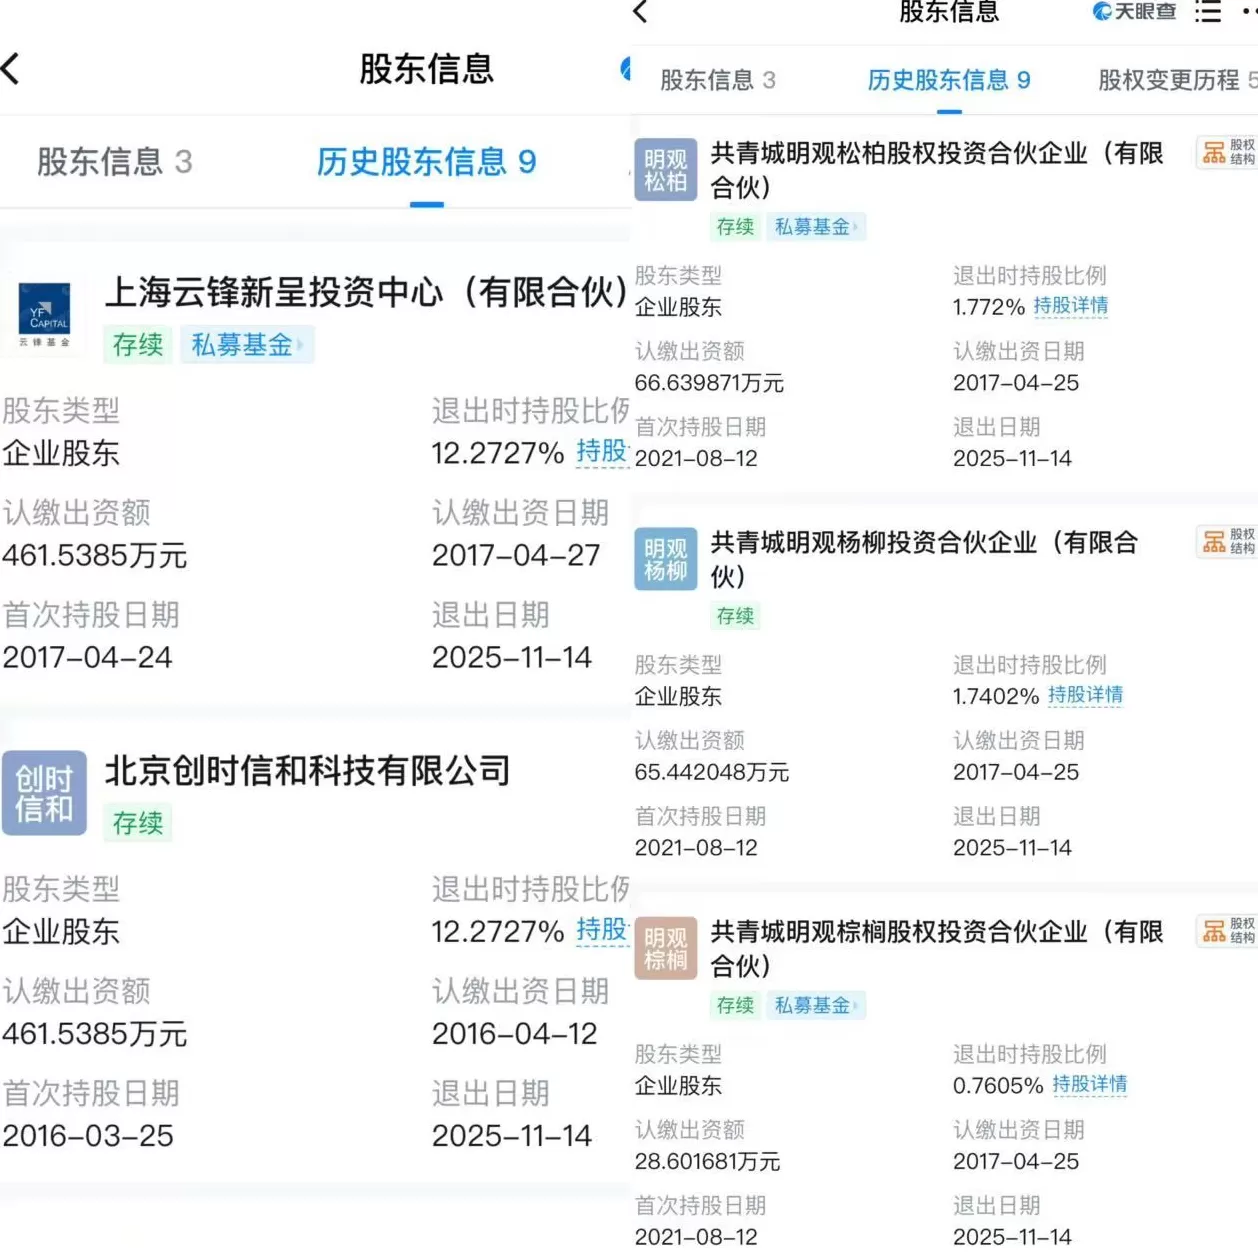Image resolution: width=1258 pixels, height=1258 pixels.
Task: Open the 股权变更历程 tab
Action: (1168, 81)
